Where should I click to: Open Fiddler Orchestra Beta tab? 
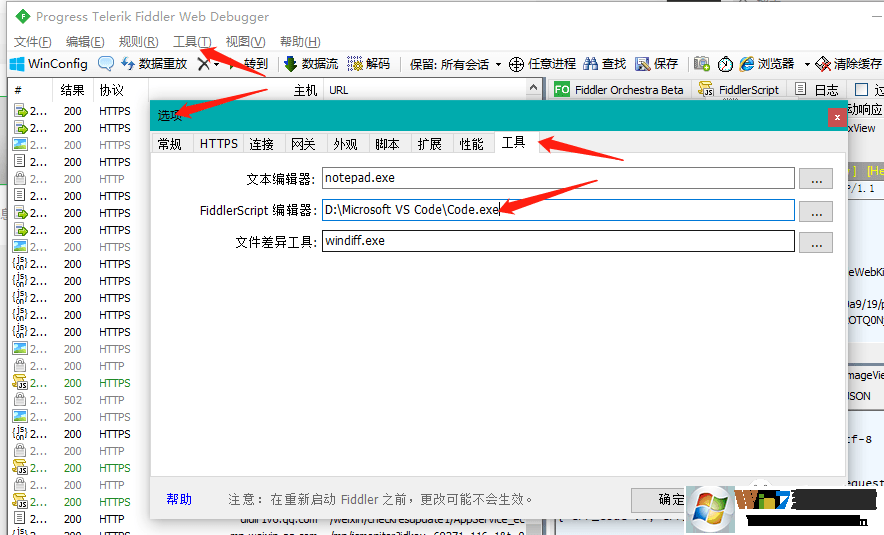click(x=620, y=90)
